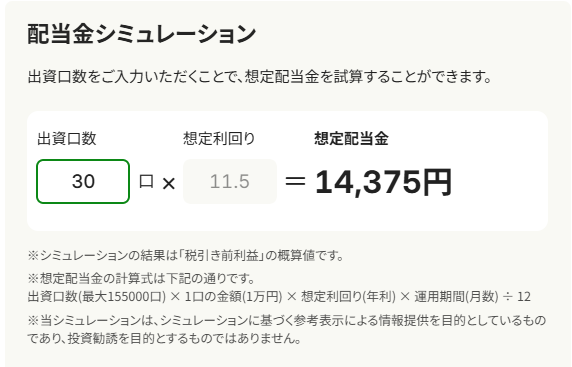This screenshot has width=572, height=367.
Task: Click the 1口の金額(1万円) part of formula
Action: point(233,297)
